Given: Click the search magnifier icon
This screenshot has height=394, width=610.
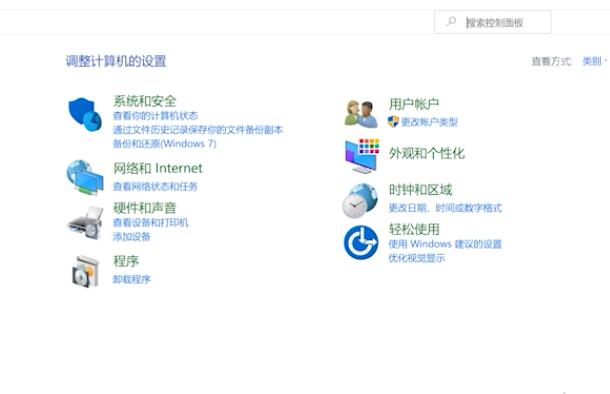Looking at the screenshot, I should (451, 21).
